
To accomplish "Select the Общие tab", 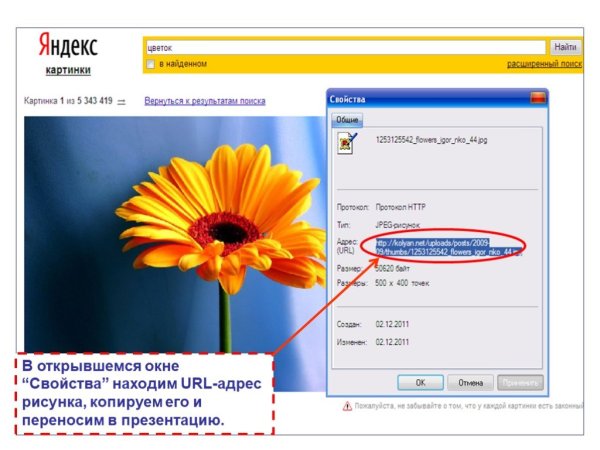I will pos(347,119).
